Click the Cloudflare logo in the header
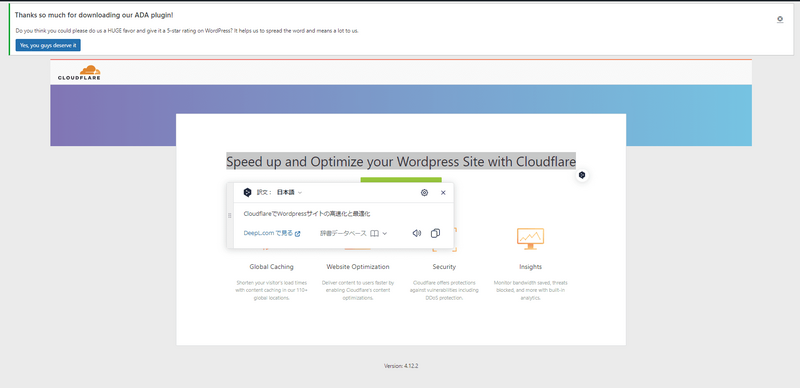800x388 pixels. [x=79, y=72]
